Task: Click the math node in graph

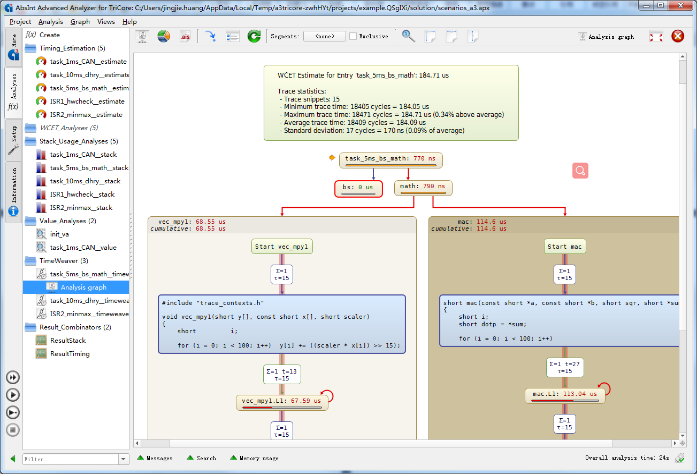Action: click(423, 188)
